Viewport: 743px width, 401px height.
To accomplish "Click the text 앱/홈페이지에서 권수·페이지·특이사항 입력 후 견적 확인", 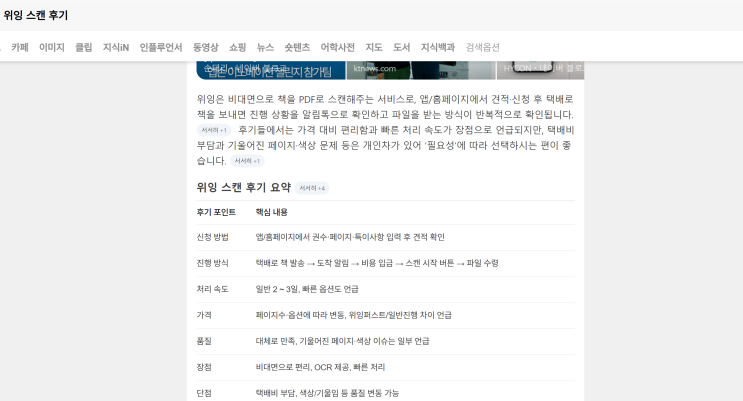I will pyautogui.click(x=350, y=237).
